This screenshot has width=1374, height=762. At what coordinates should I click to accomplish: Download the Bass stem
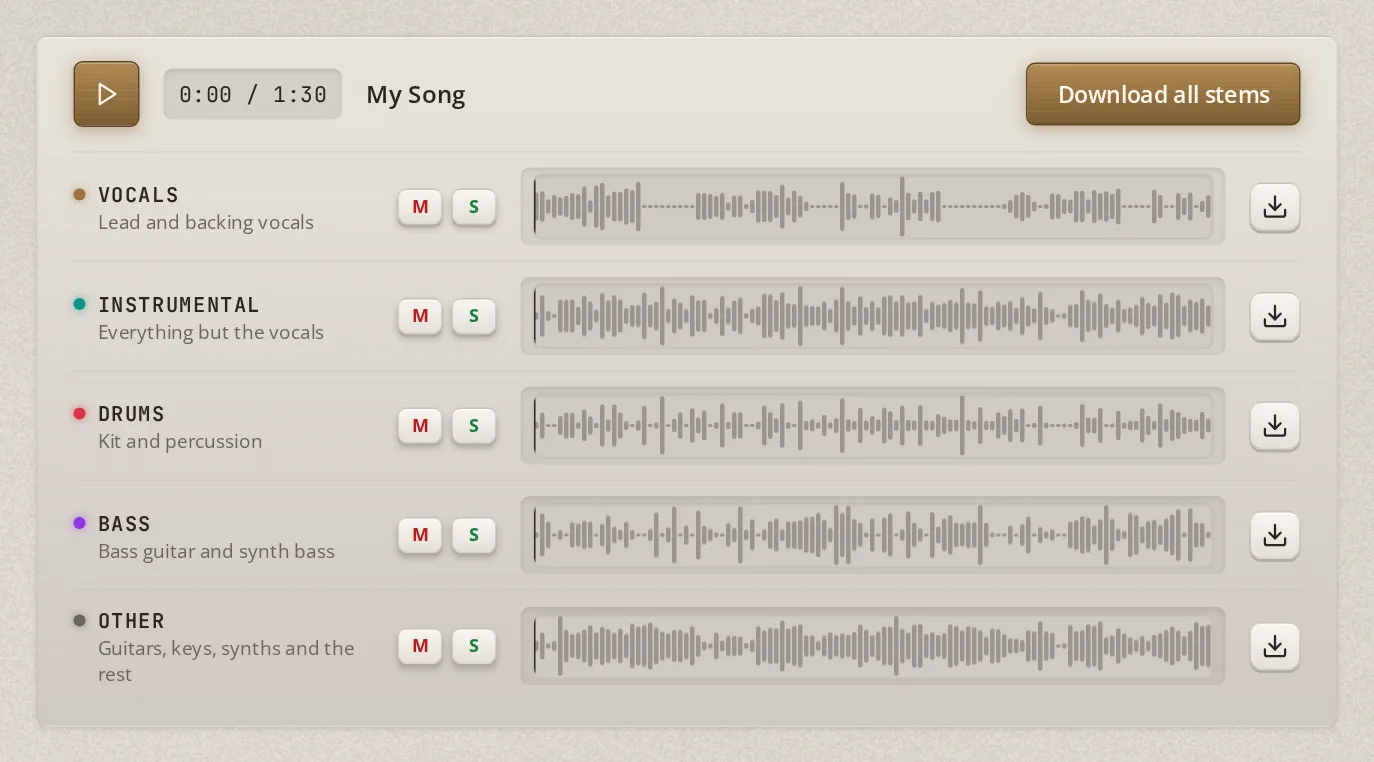tap(1275, 535)
